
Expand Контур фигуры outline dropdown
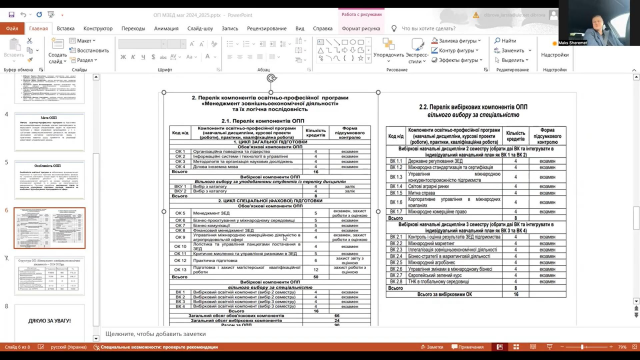click(x=456, y=50)
